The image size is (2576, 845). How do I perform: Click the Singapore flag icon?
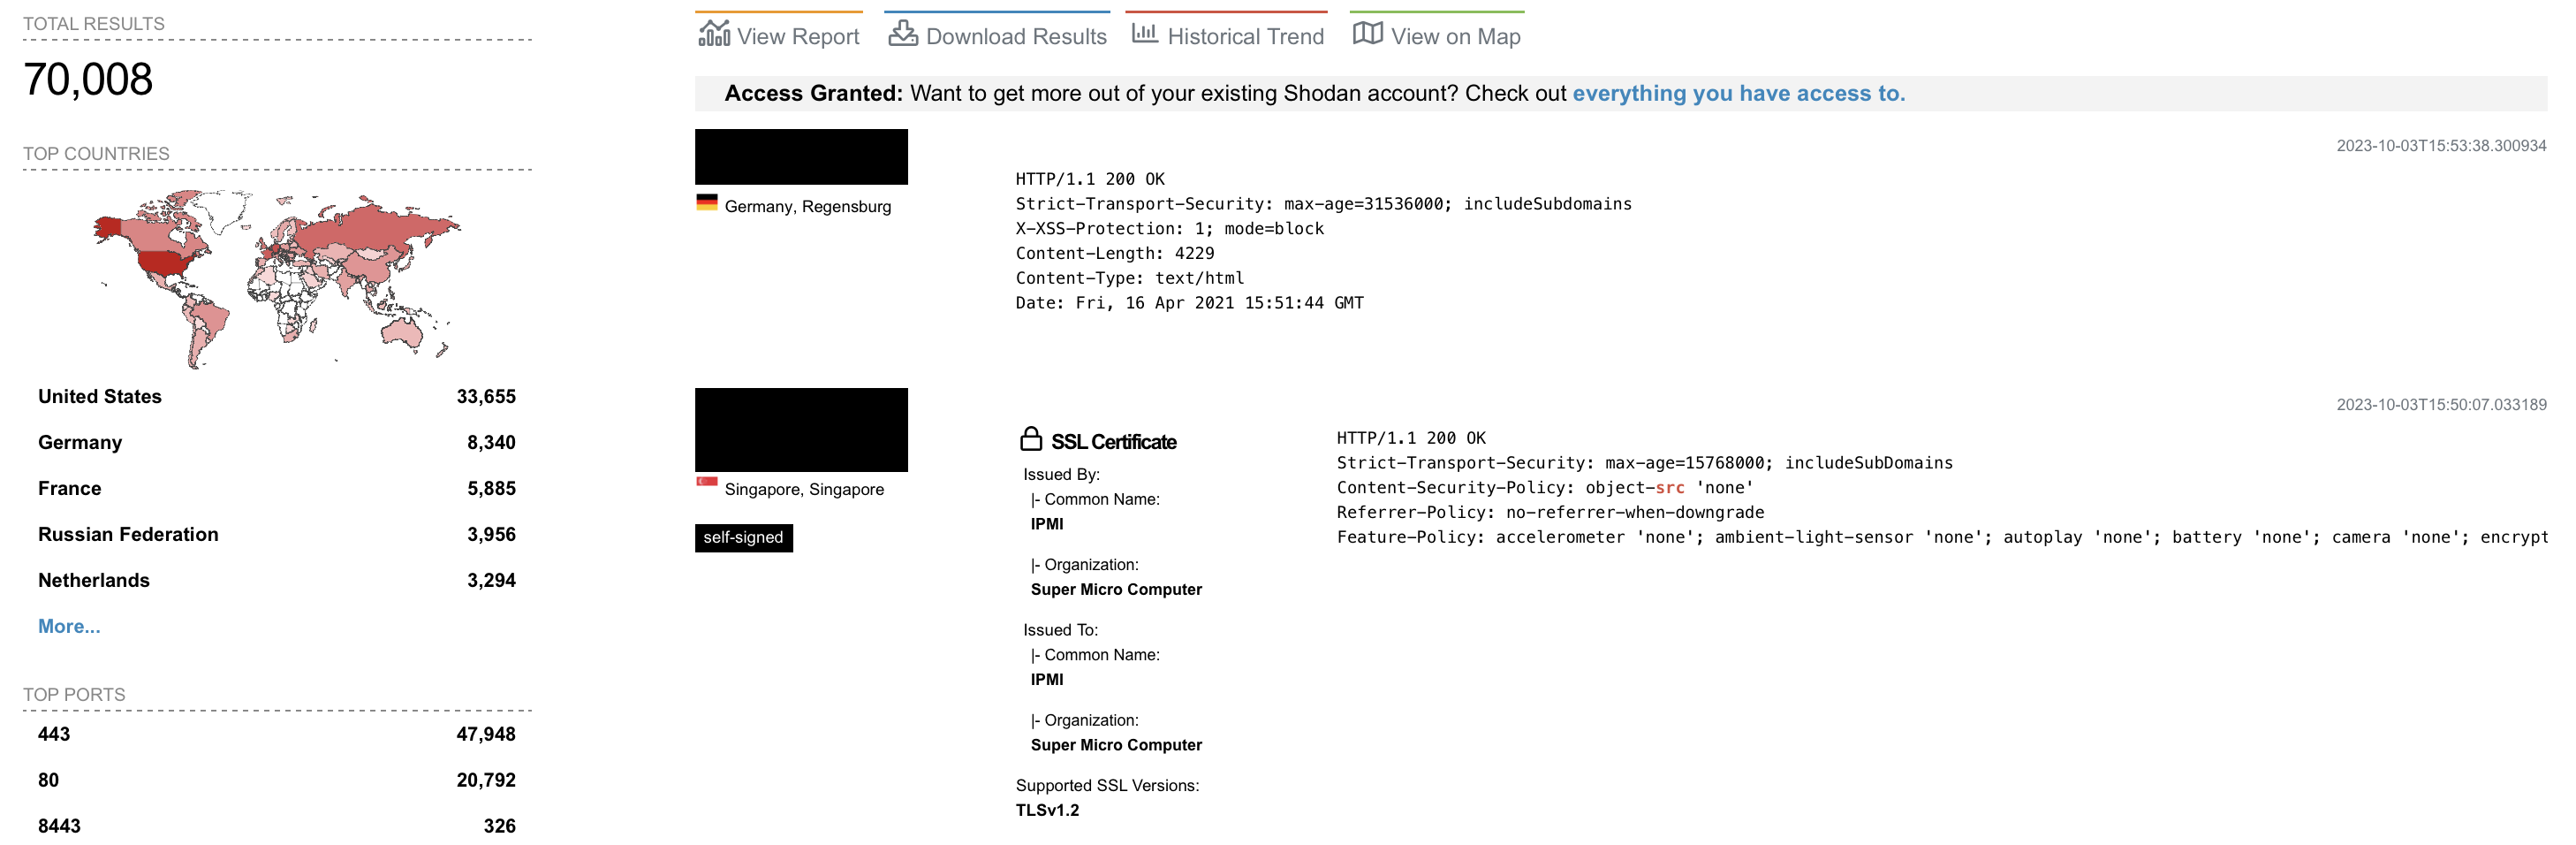click(707, 483)
